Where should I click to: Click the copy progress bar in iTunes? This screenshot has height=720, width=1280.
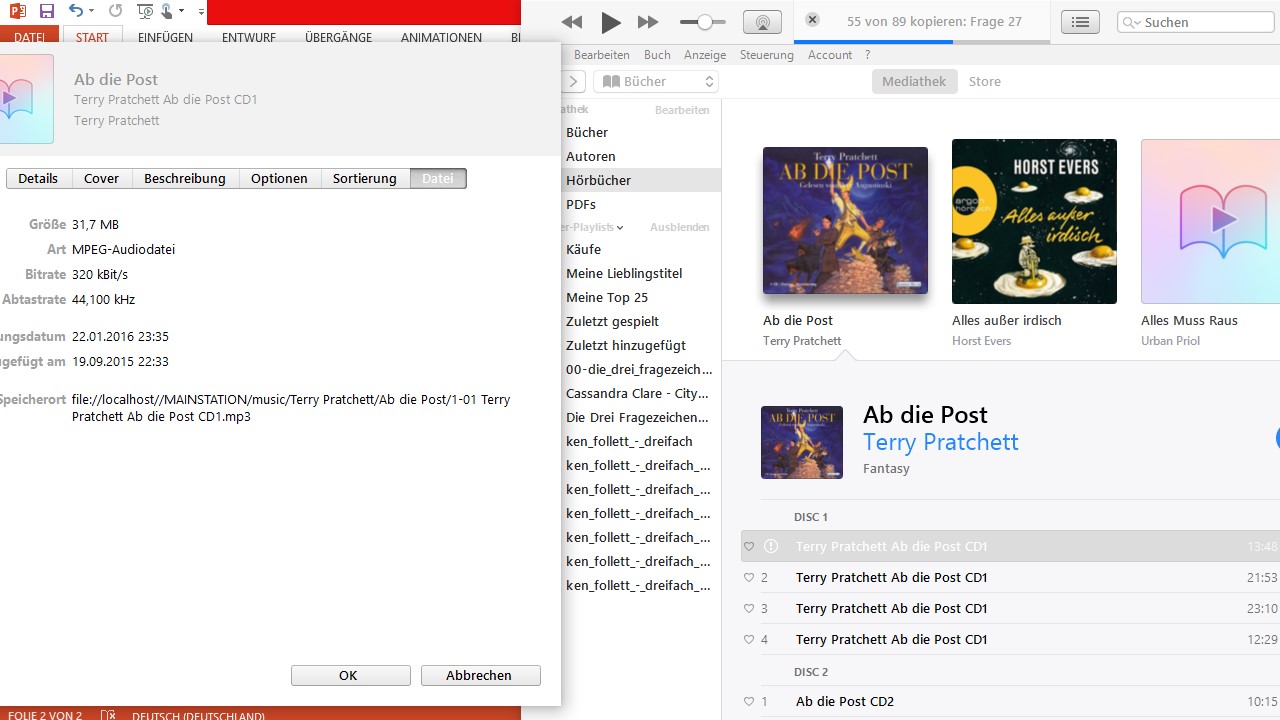[922, 42]
